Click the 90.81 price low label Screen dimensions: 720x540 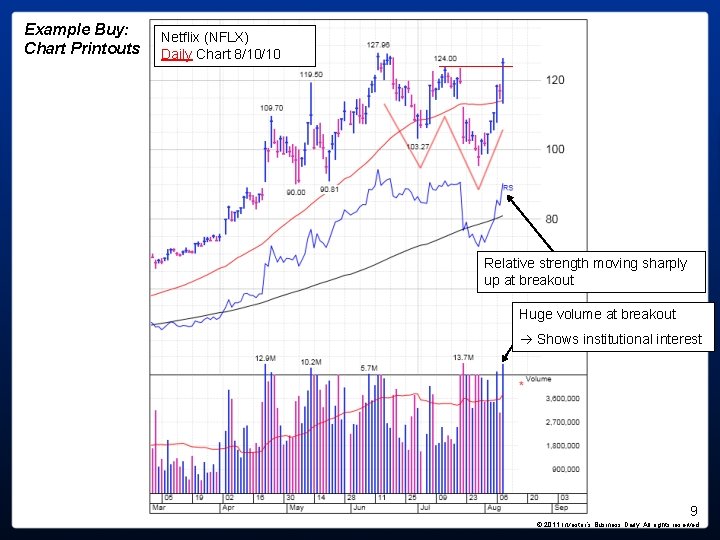point(329,189)
